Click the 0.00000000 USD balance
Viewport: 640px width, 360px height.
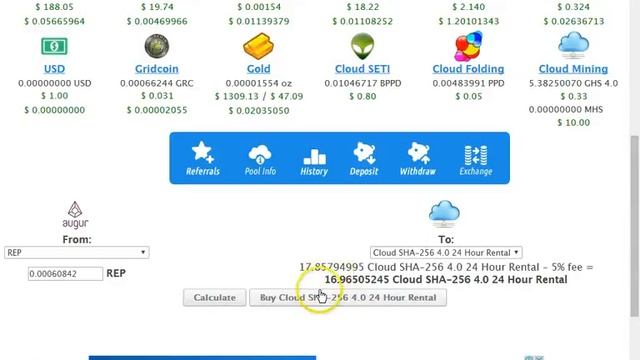click(55, 83)
